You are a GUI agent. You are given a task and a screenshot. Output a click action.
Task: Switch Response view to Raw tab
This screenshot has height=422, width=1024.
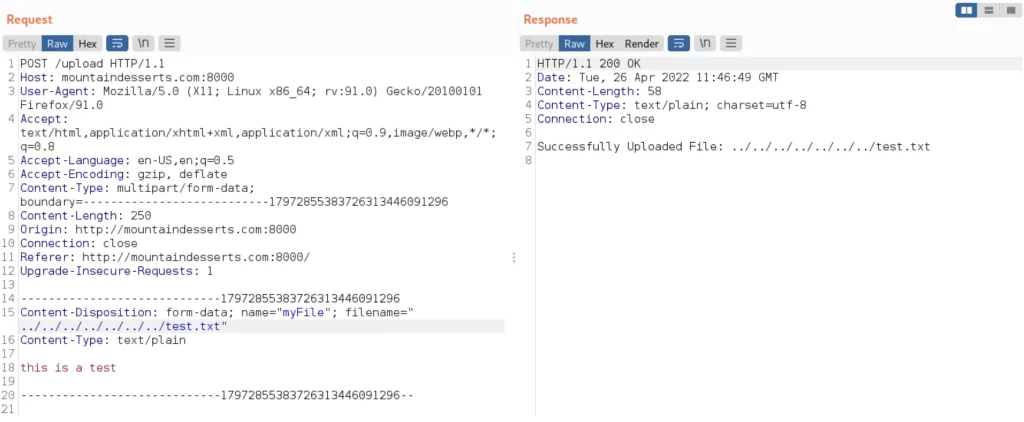(x=575, y=44)
